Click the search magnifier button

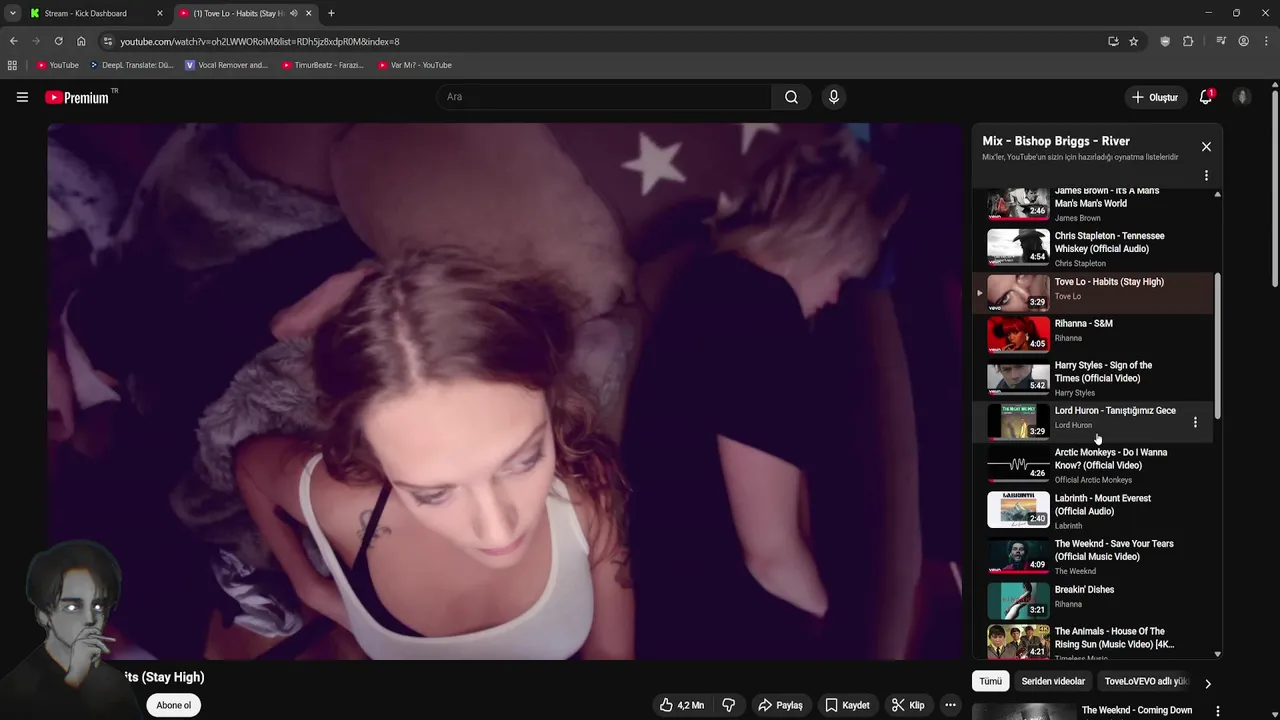(x=791, y=97)
